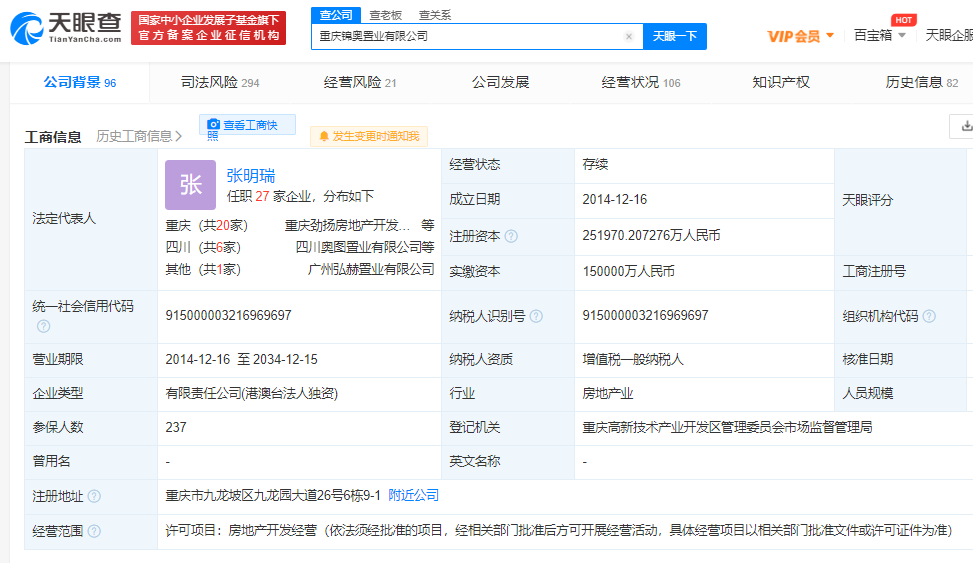Click the 增值税一般纳税人 value
Image resolution: width=973 pixels, height=563 pixels.
pyautogui.click(x=633, y=359)
